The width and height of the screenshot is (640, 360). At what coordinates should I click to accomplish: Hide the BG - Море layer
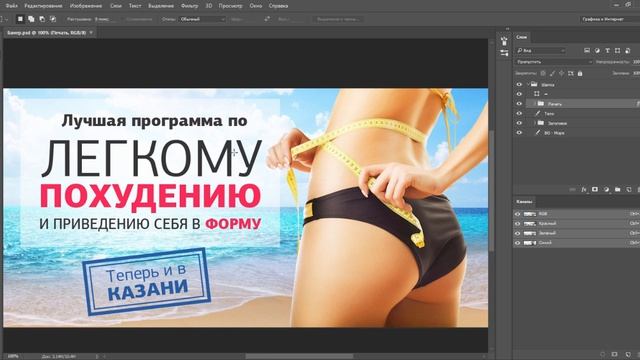coord(519,133)
